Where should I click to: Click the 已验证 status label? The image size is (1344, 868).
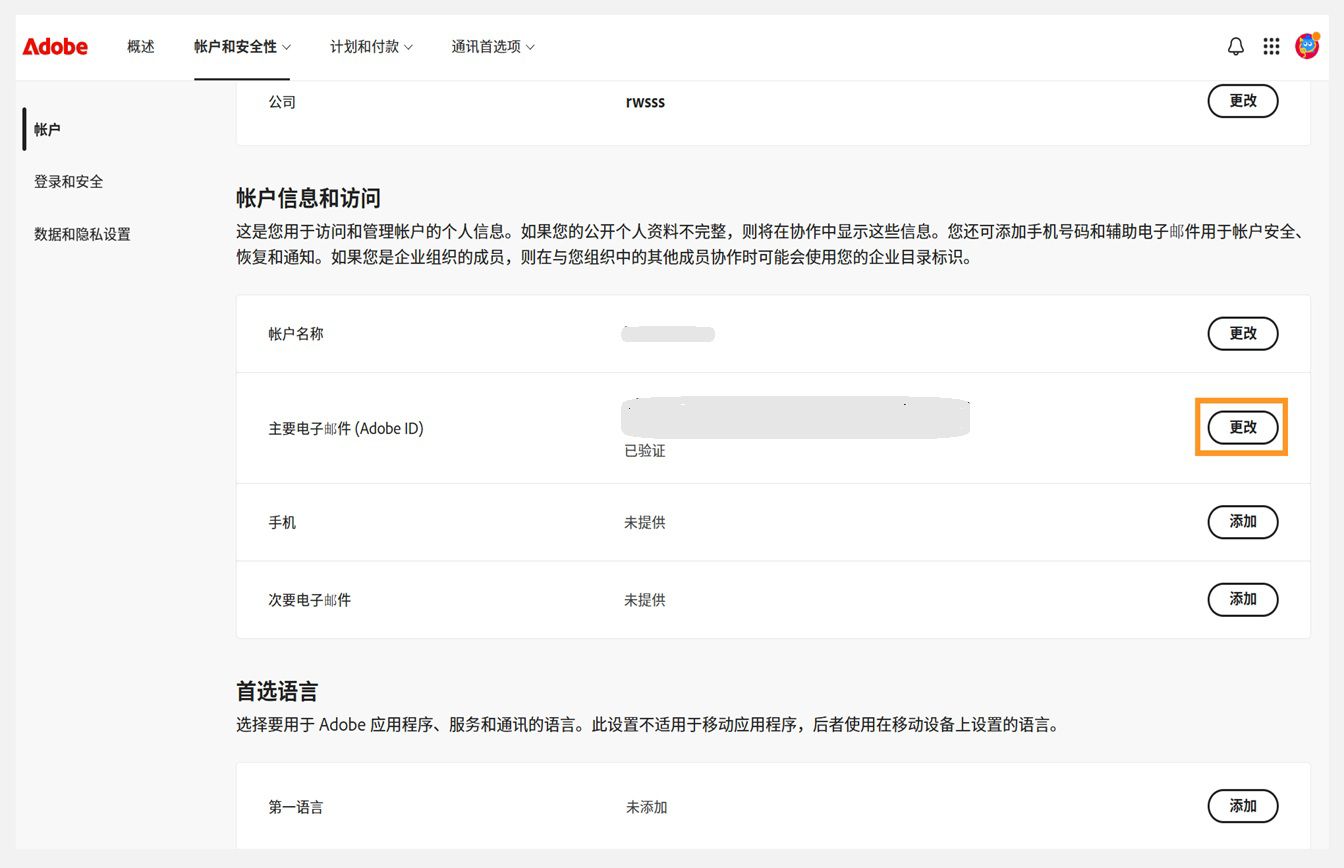[646, 450]
